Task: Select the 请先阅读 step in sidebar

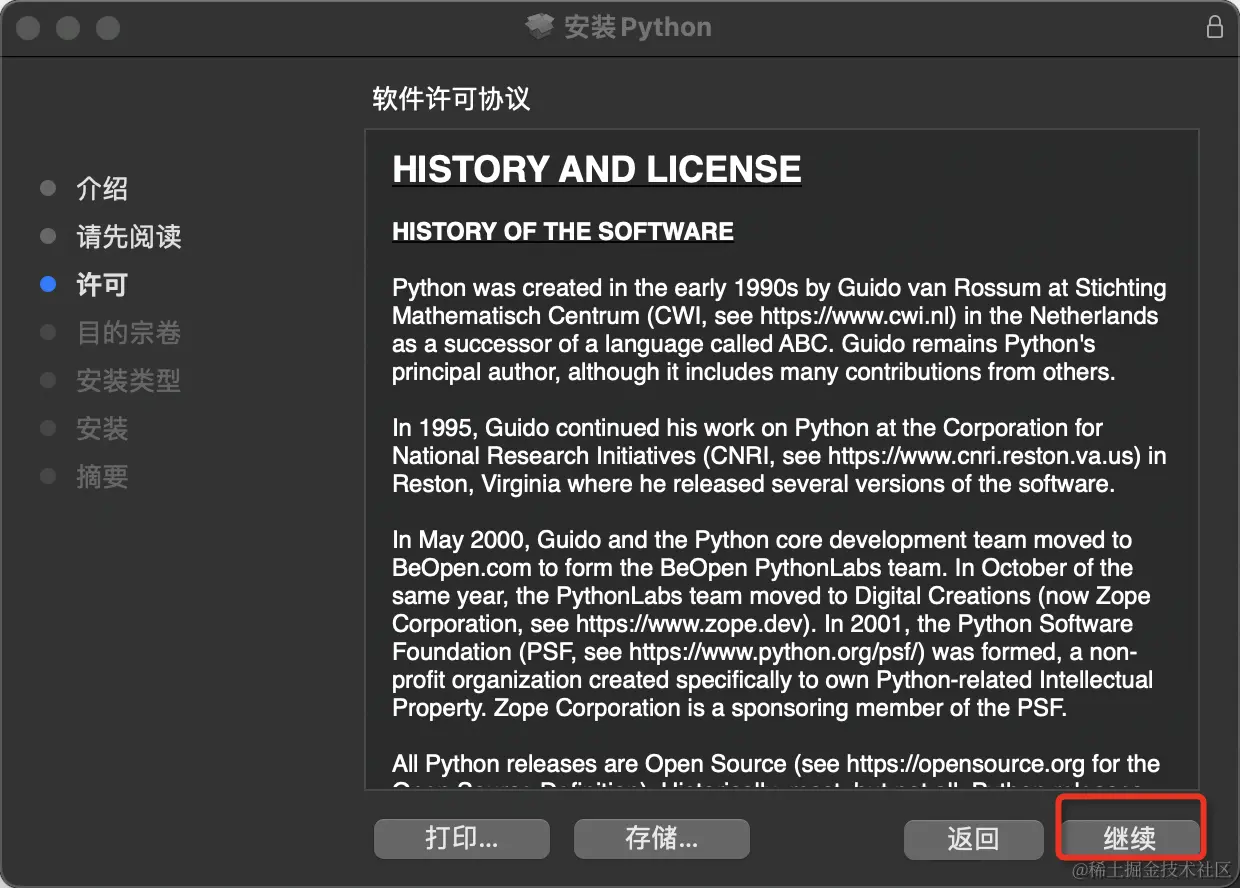Action: pyautogui.click(x=129, y=237)
